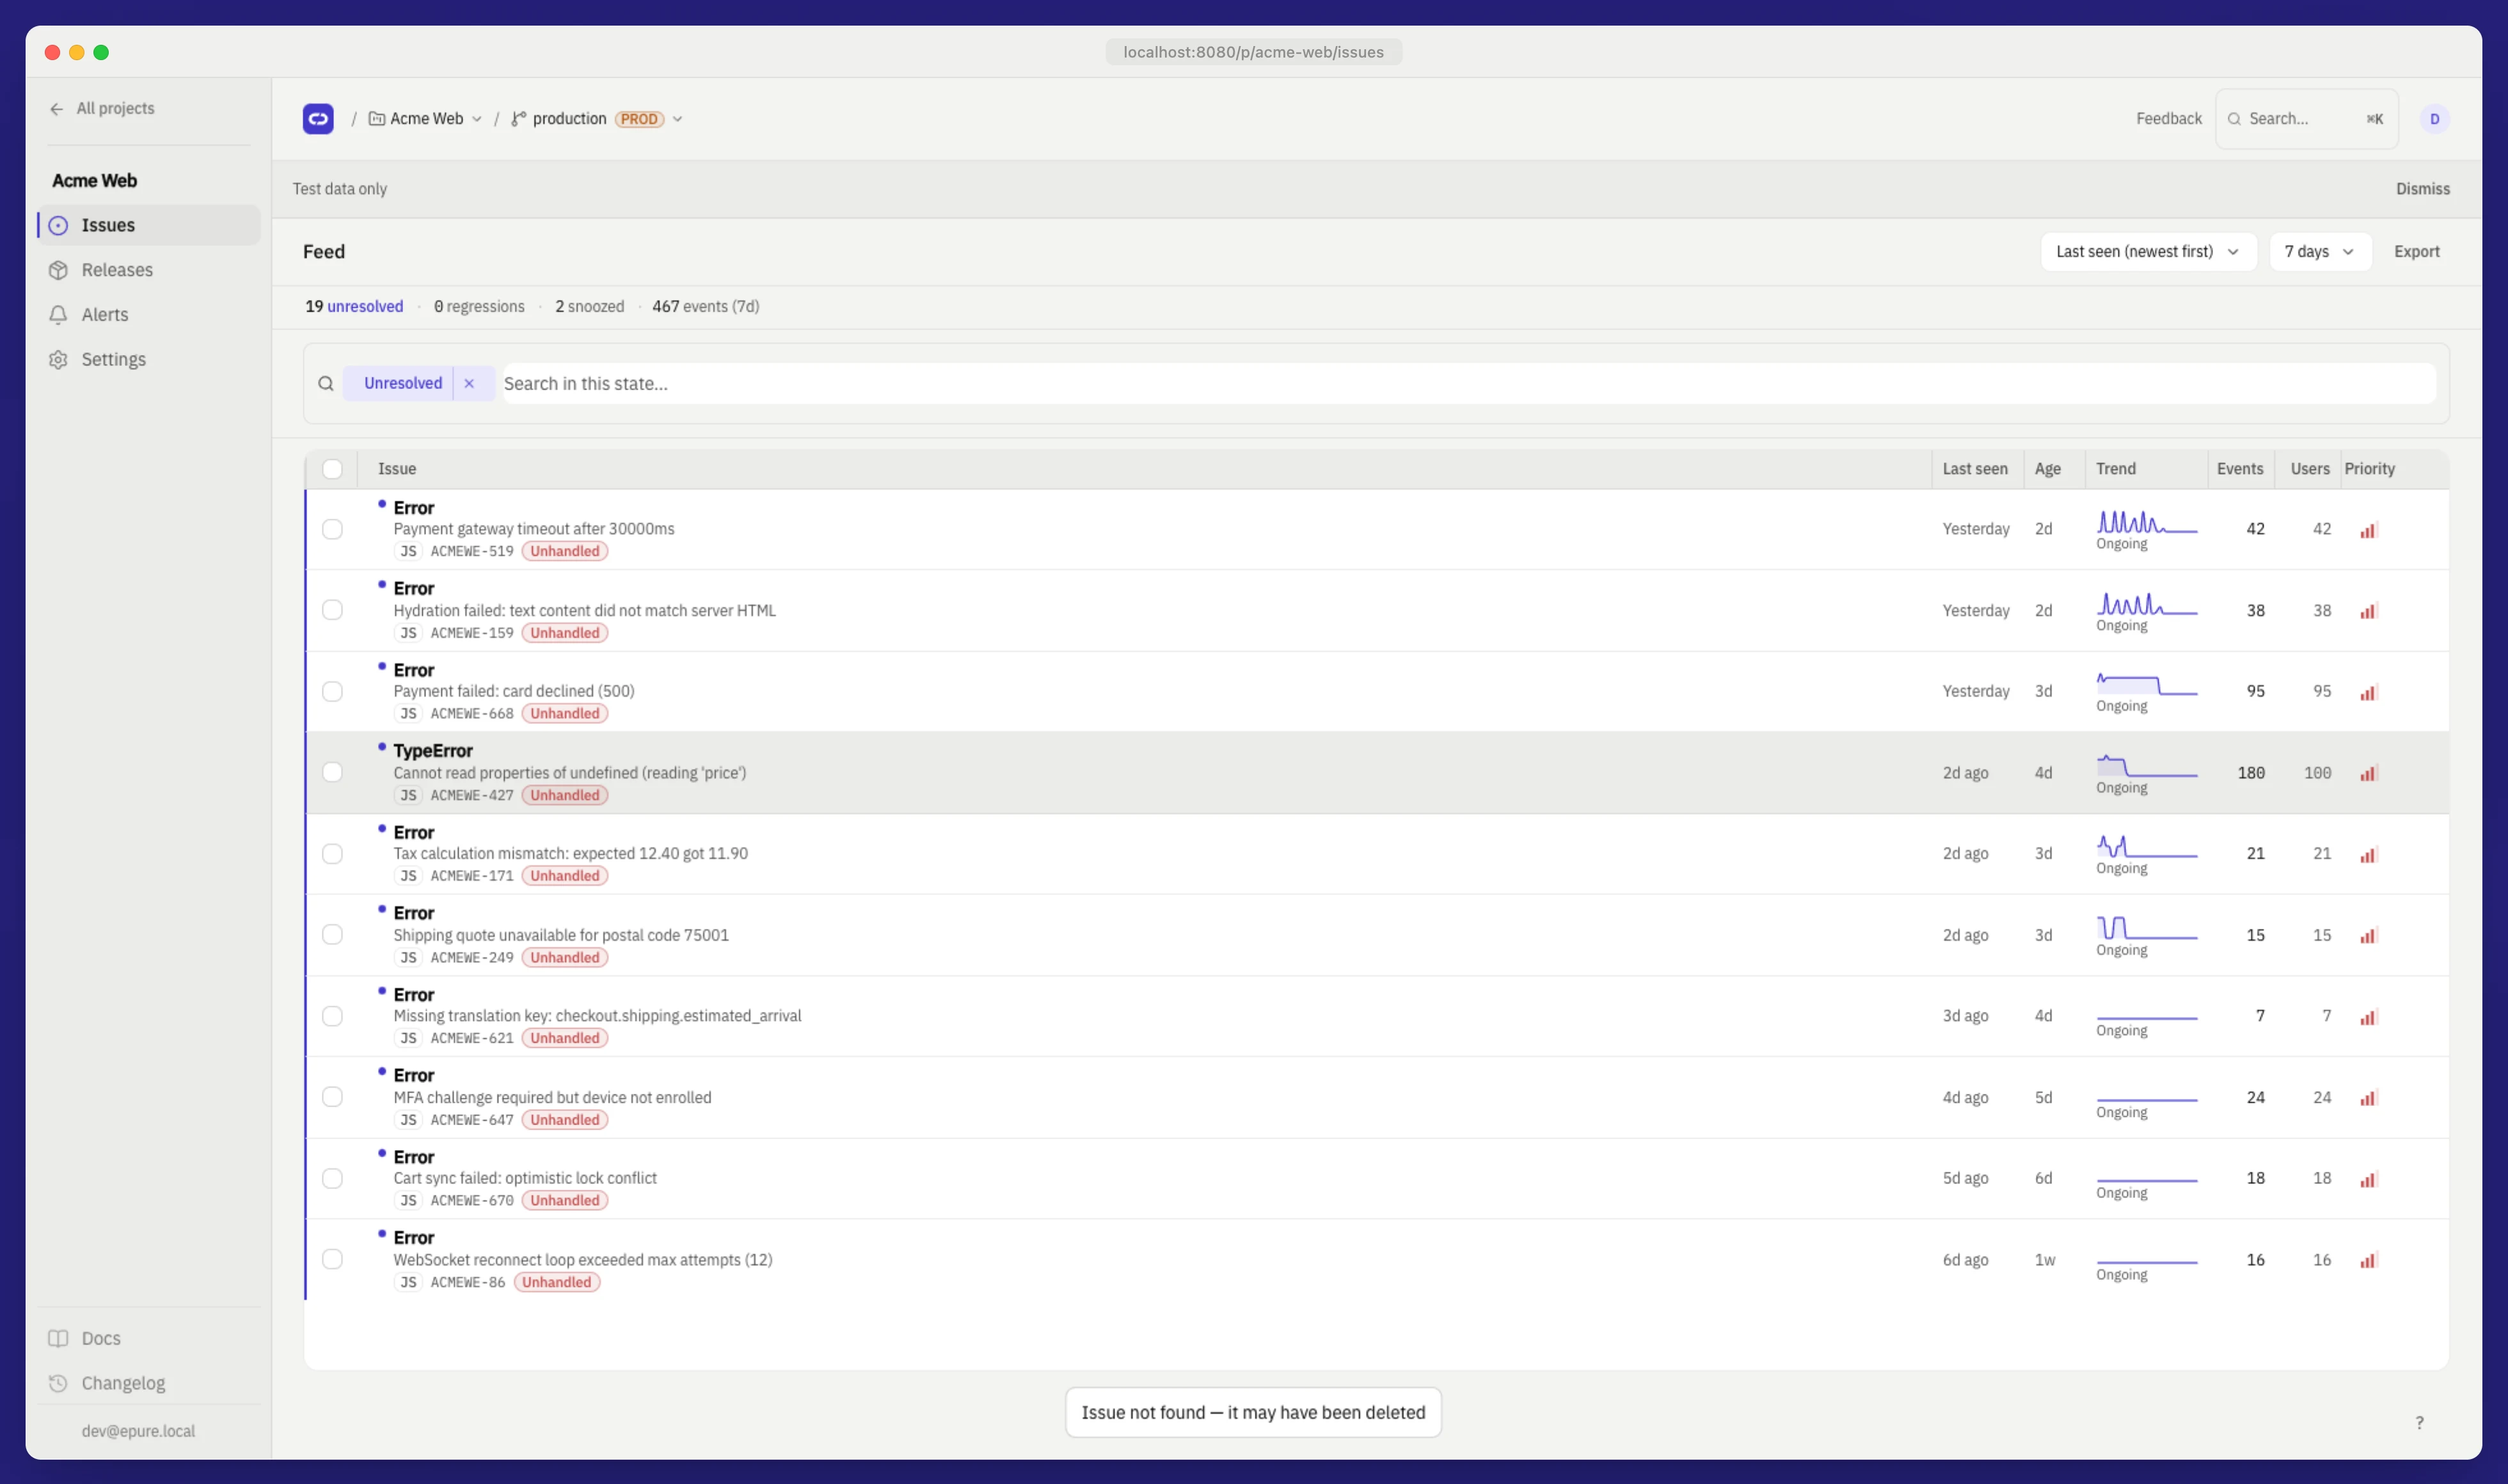Click the 19 unresolved link
This screenshot has width=2508, height=1484.
coord(354,307)
